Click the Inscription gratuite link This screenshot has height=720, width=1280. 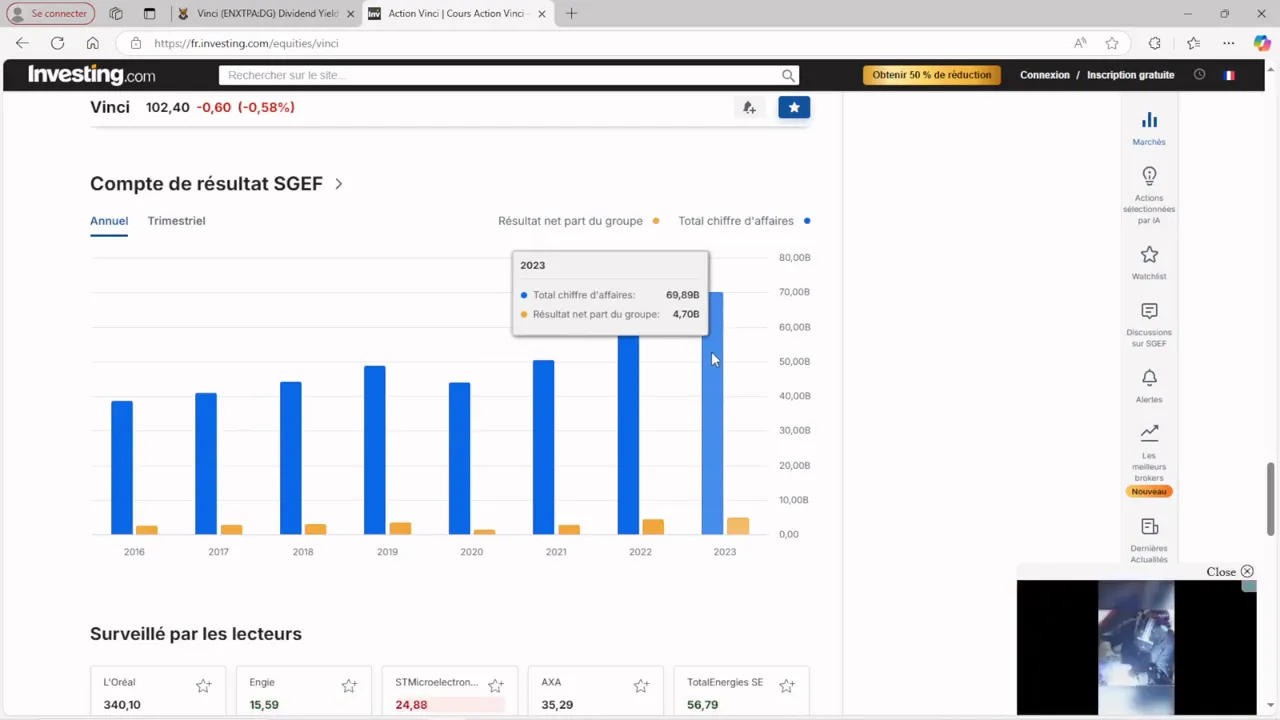1131,75
